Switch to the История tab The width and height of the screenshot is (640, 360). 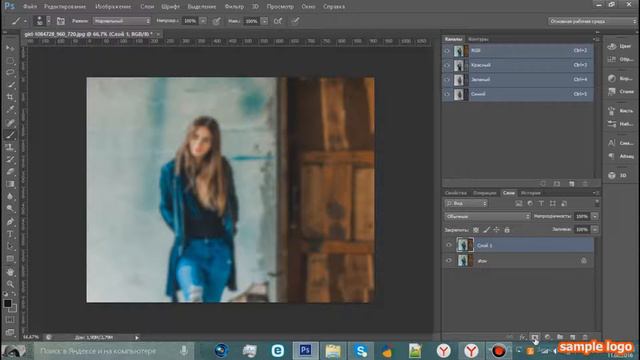click(531, 193)
